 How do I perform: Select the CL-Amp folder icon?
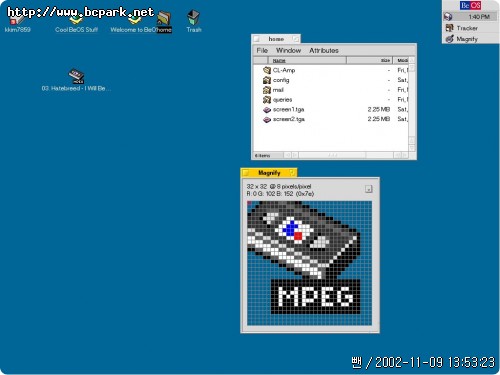(267, 70)
